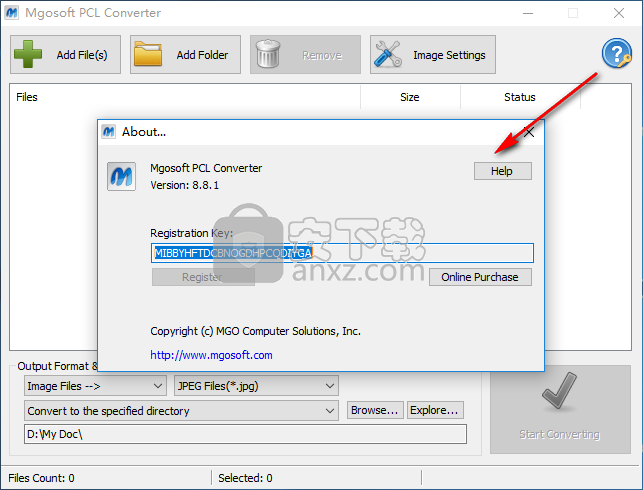
Task: Click the Status column header
Action: [520, 97]
